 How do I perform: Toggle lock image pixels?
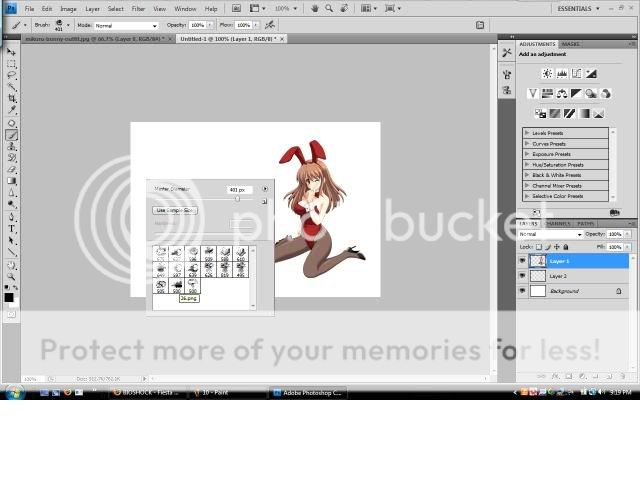click(x=548, y=247)
